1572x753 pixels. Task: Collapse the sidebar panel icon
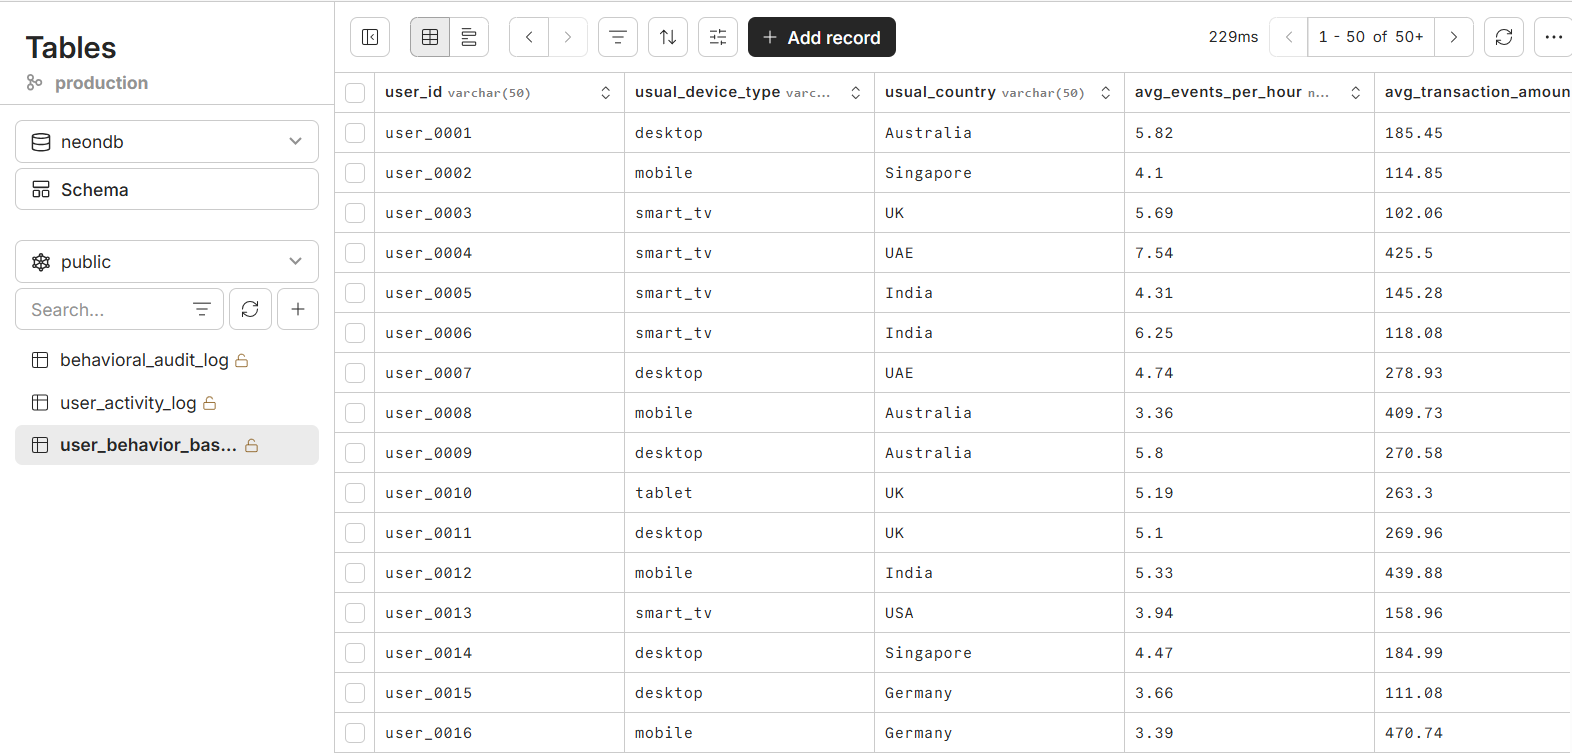pyautogui.click(x=370, y=37)
